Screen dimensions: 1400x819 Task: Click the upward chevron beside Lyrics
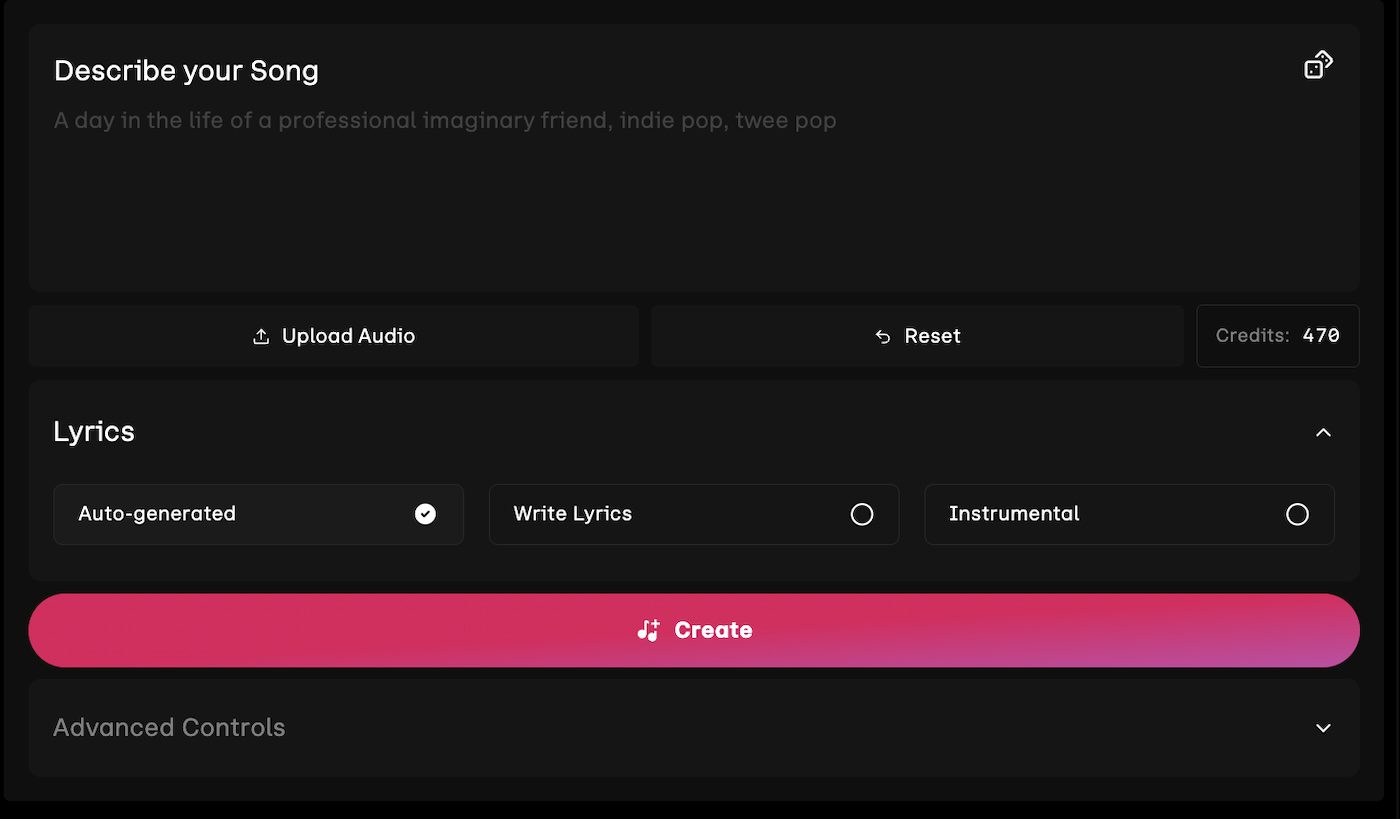(1323, 433)
